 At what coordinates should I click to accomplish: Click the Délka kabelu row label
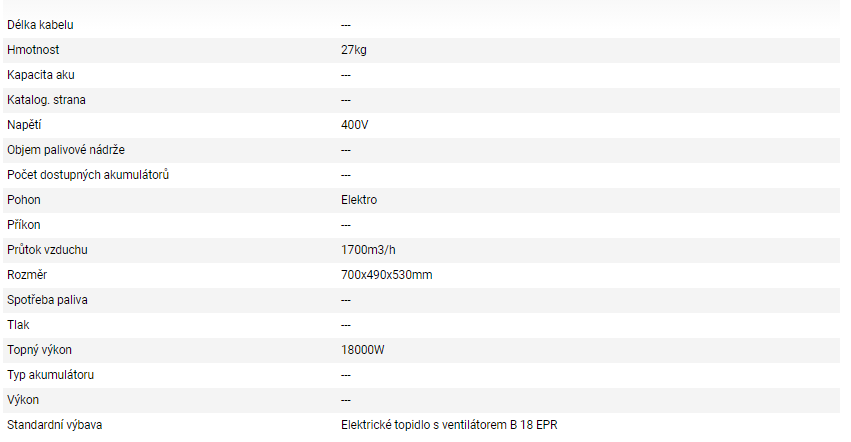point(39,24)
